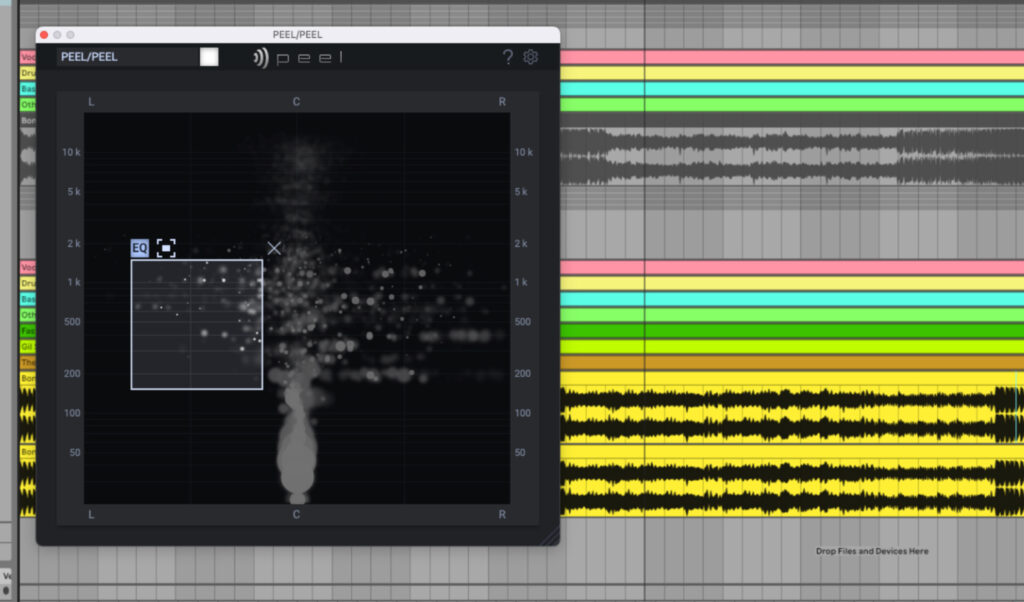Select the EQ badge on the selection box

(138, 247)
